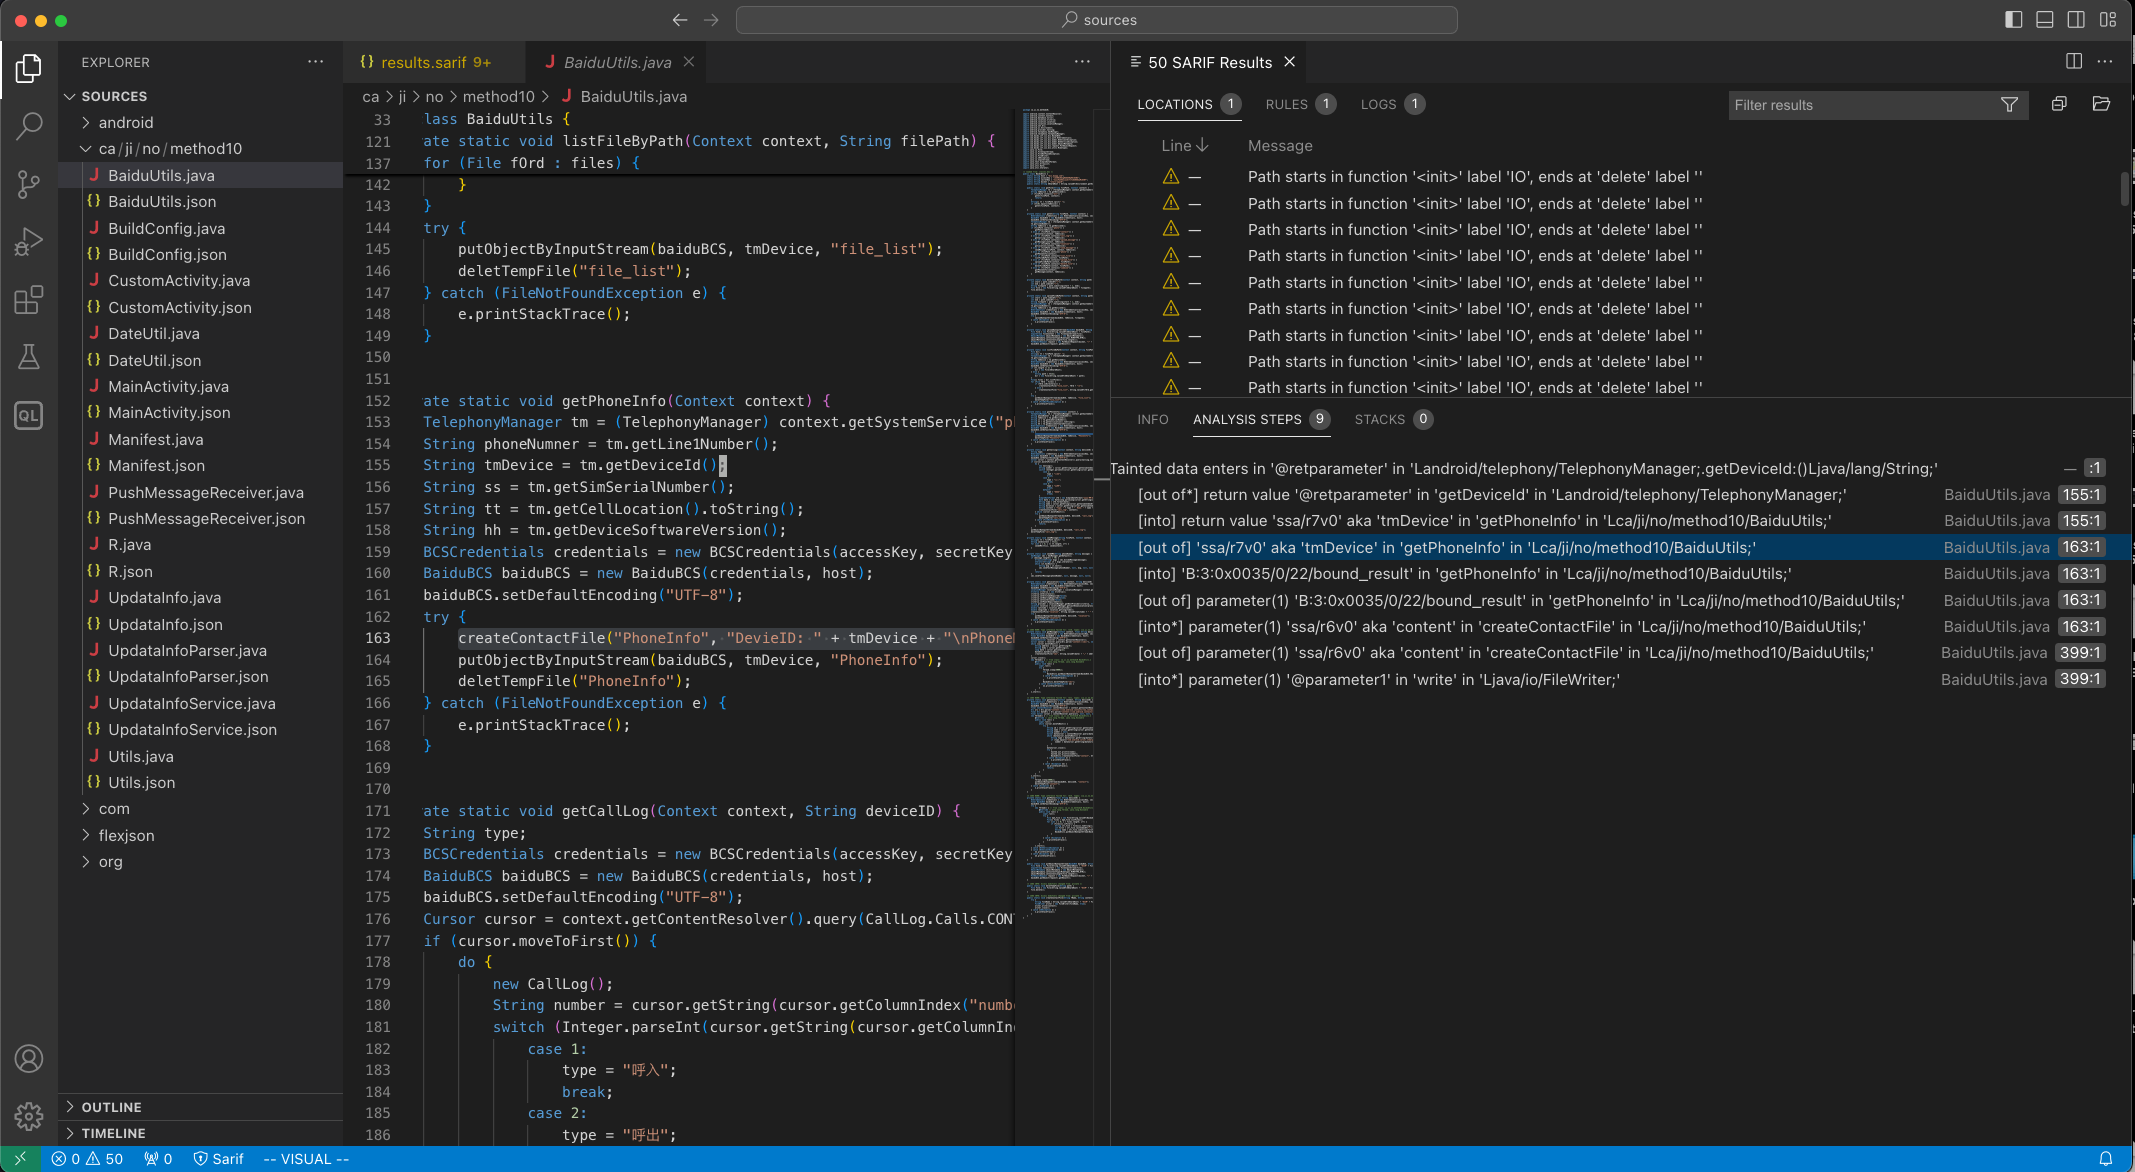Switch to the ANALYSIS STEPS tab
Viewport: 2135px width, 1172px height.
point(1260,419)
